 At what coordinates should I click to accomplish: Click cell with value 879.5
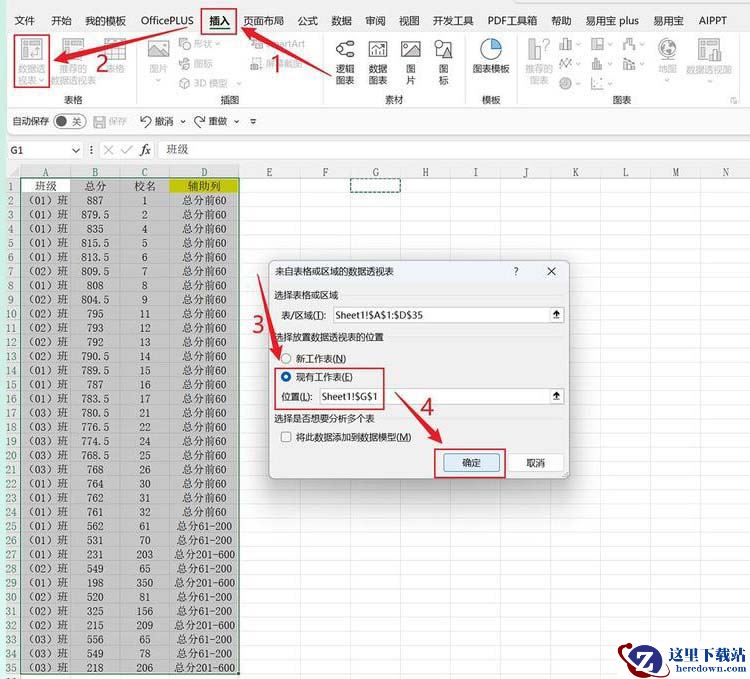point(95,214)
